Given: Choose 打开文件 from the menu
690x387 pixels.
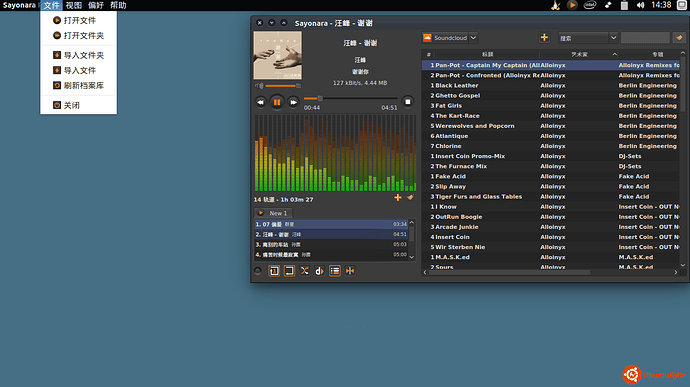Looking at the screenshot, I should point(78,20).
